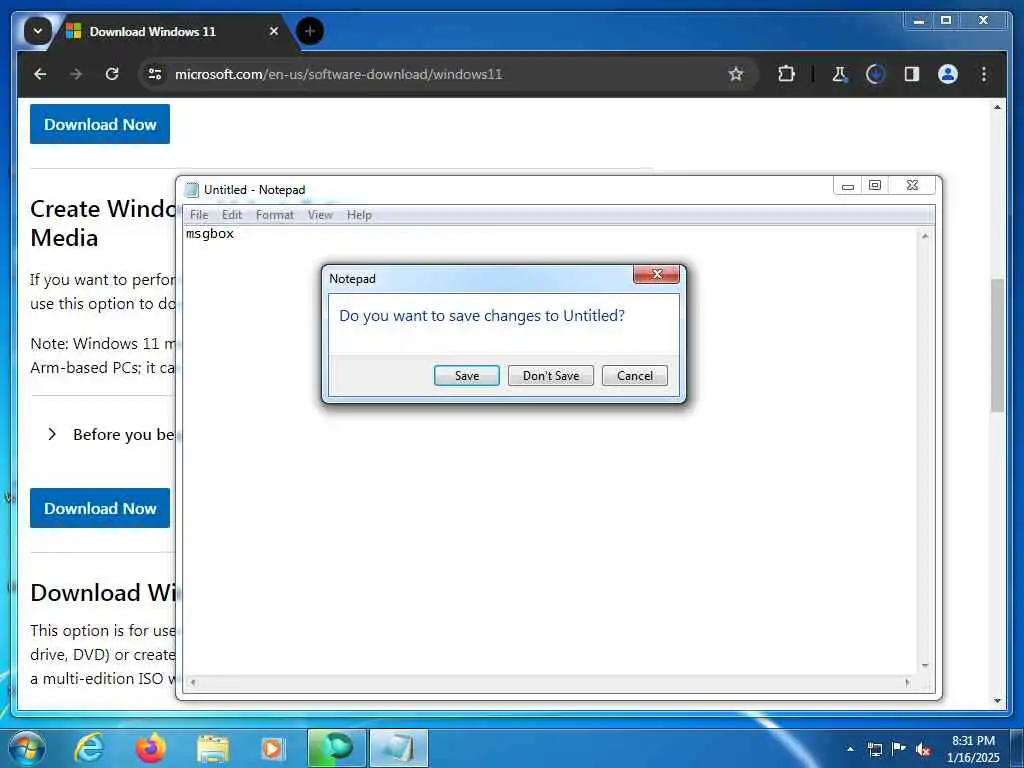Launch Firefox from the taskbar

pos(151,748)
